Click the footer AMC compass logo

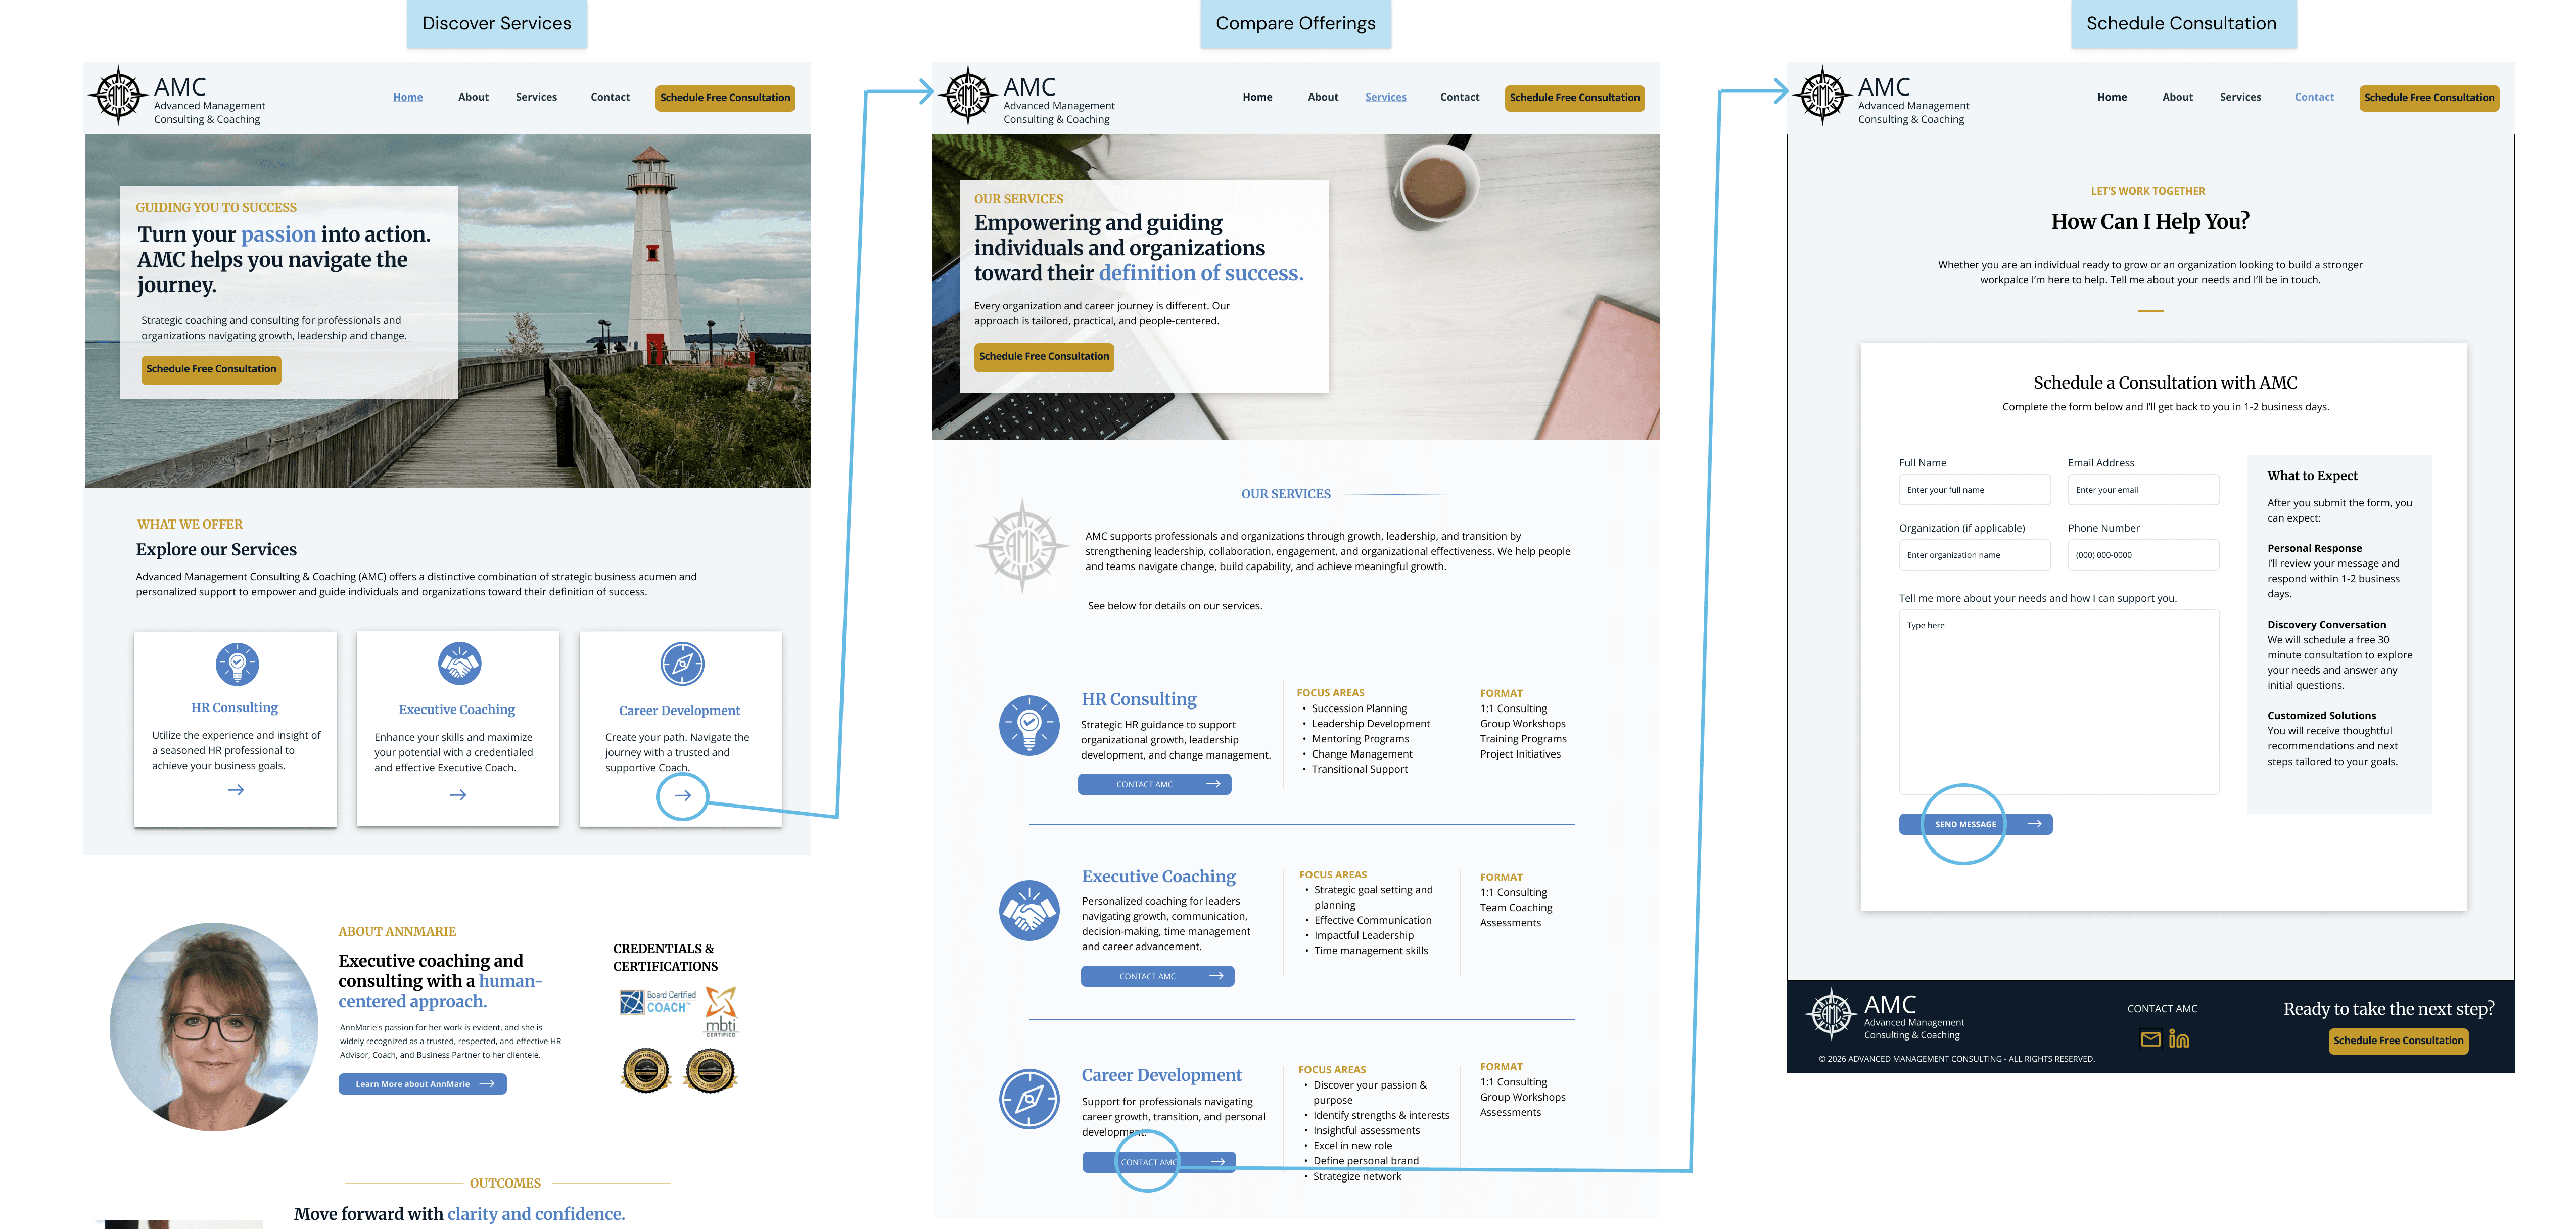tap(1831, 1015)
